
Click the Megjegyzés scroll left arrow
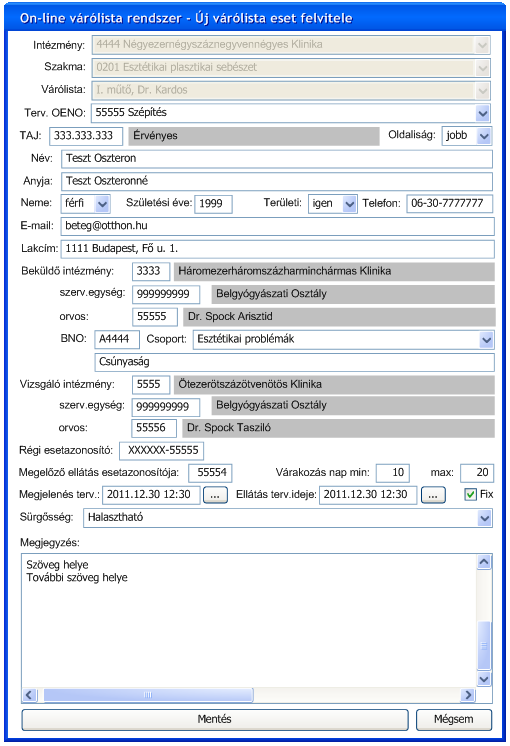29,696
